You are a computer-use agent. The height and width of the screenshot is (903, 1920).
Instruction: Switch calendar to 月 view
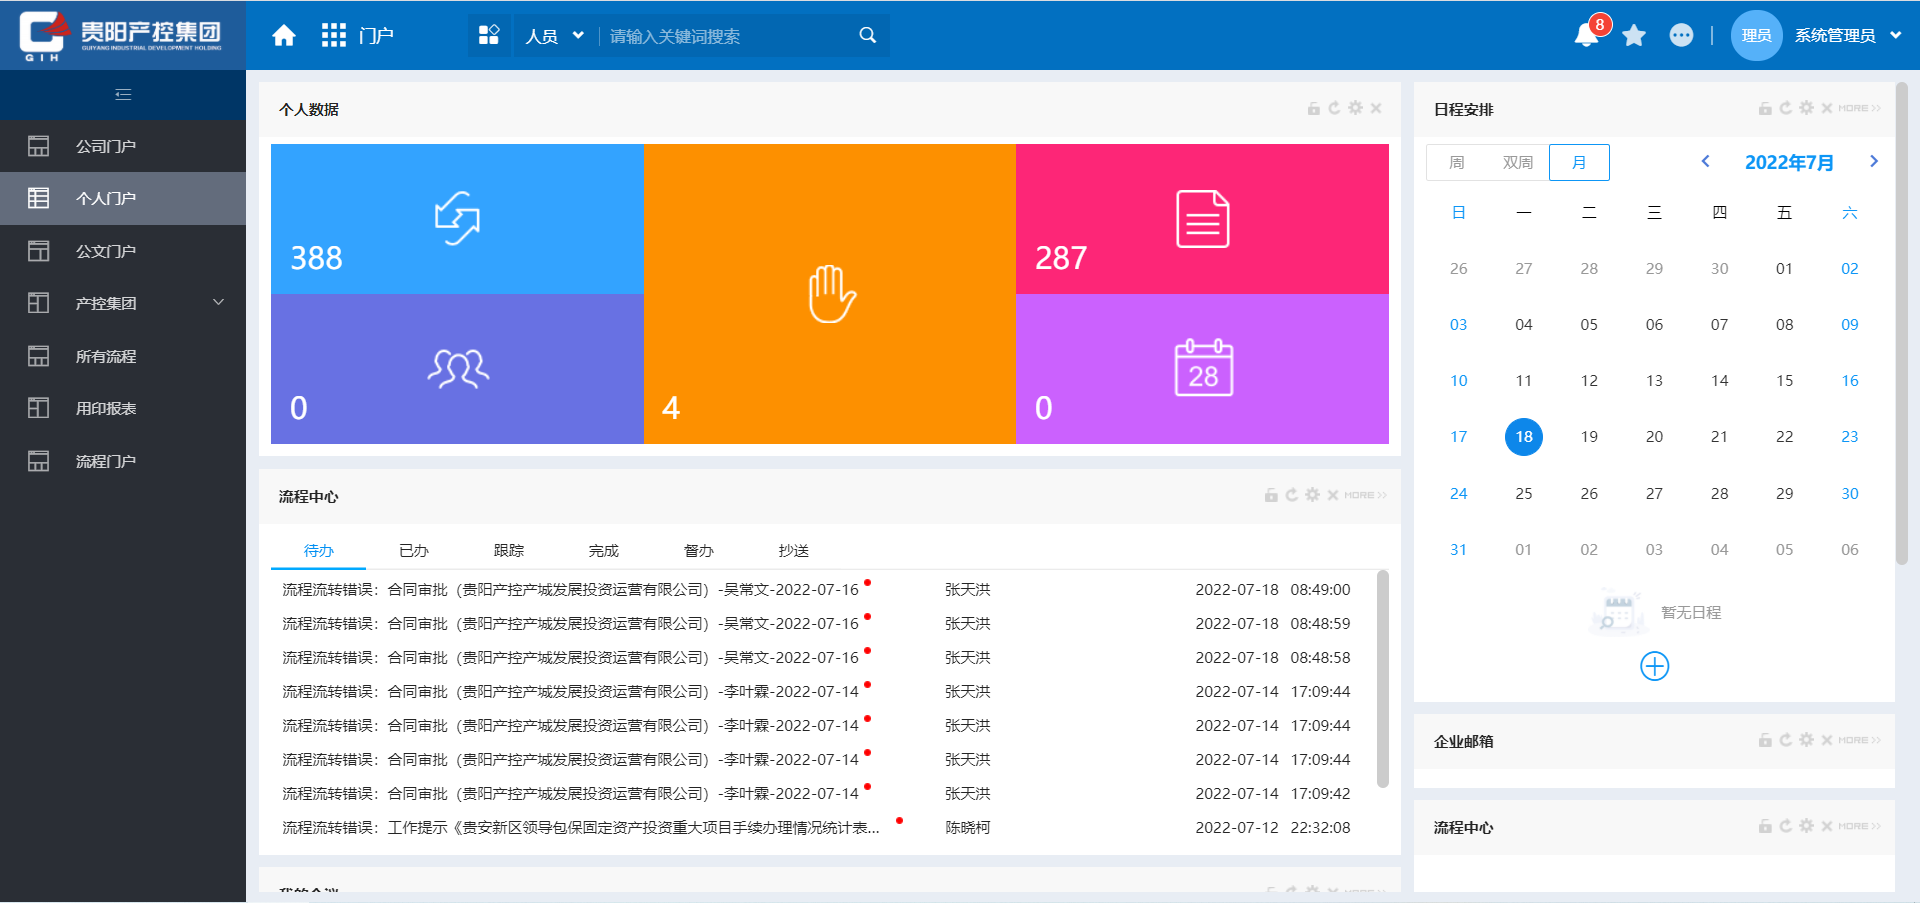(x=1579, y=162)
